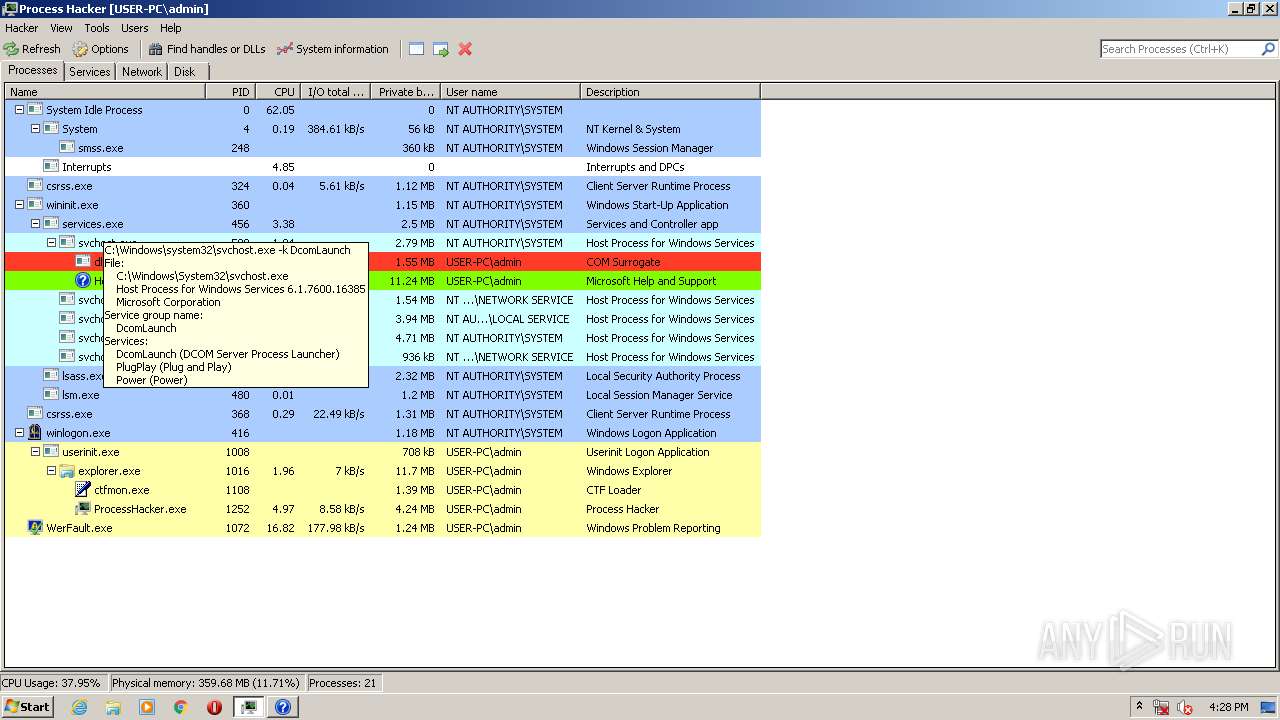Collapse the System process node

pyautogui.click(x=35, y=129)
